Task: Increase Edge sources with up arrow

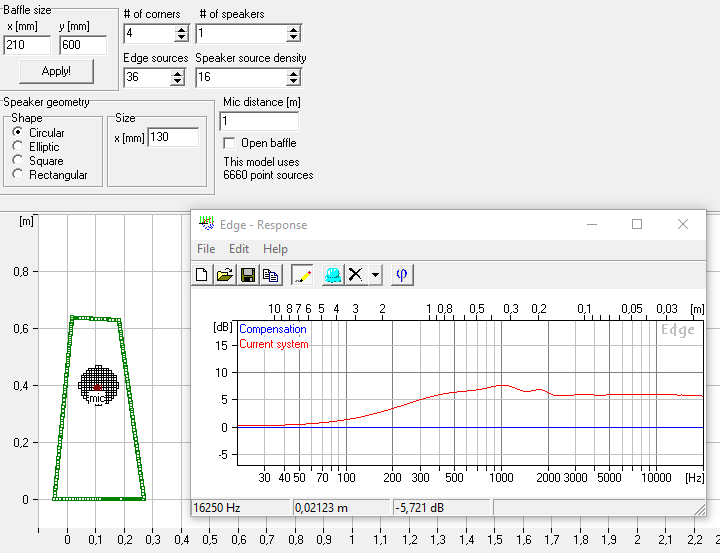Action: tap(177, 73)
